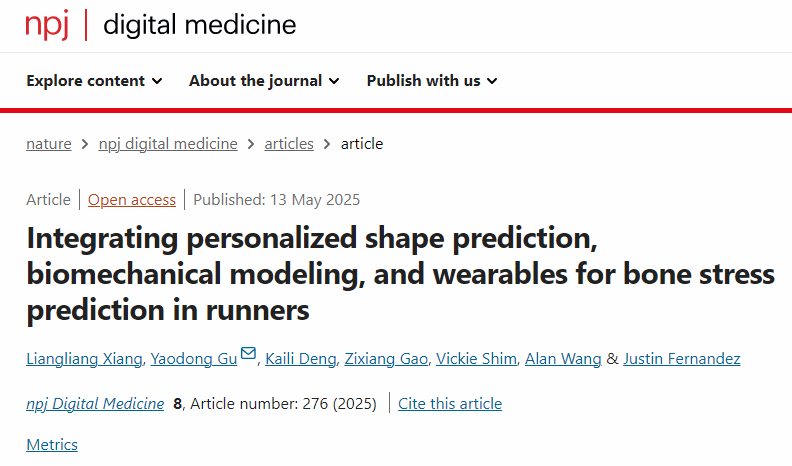792x466 pixels.
Task: Click Cite this article
Action: pos(450,404)
